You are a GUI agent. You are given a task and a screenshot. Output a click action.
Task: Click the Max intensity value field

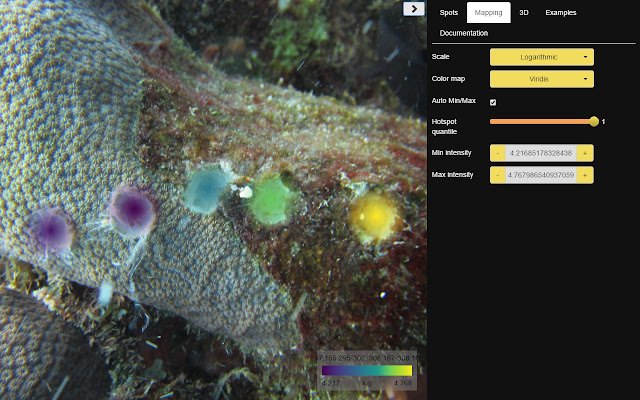(x=540, y=175)
